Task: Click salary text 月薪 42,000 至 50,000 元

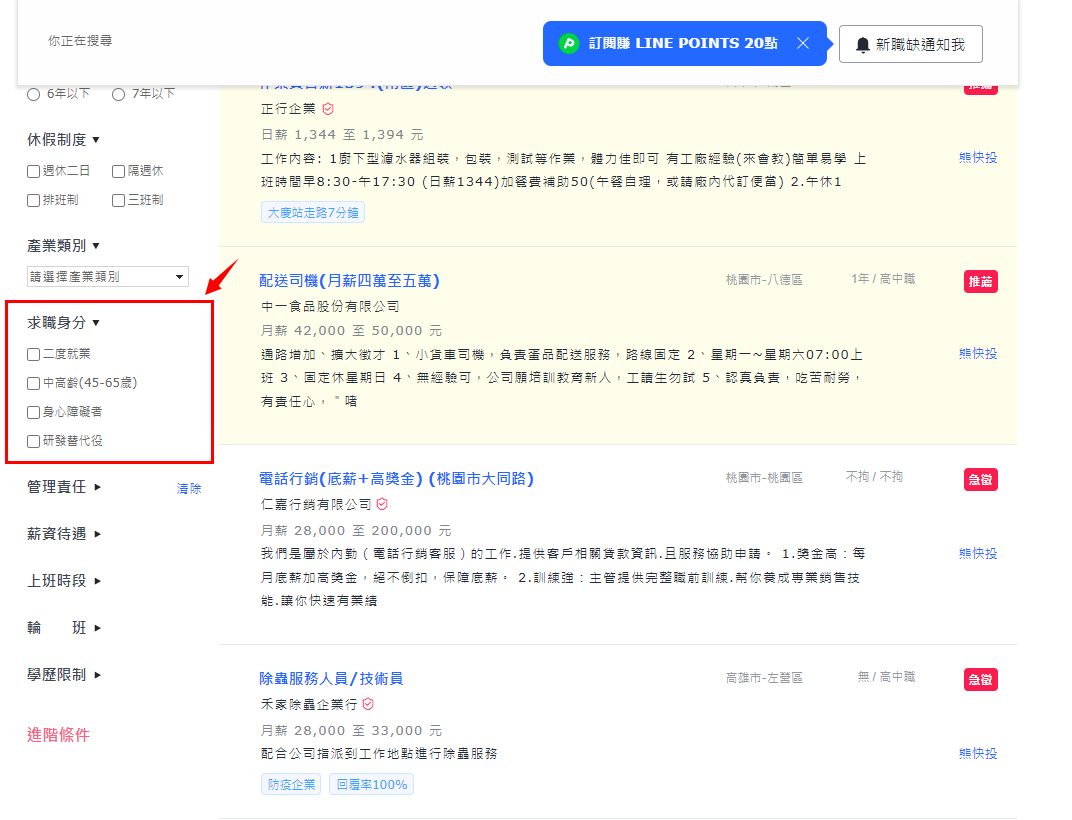Action: 351,331
